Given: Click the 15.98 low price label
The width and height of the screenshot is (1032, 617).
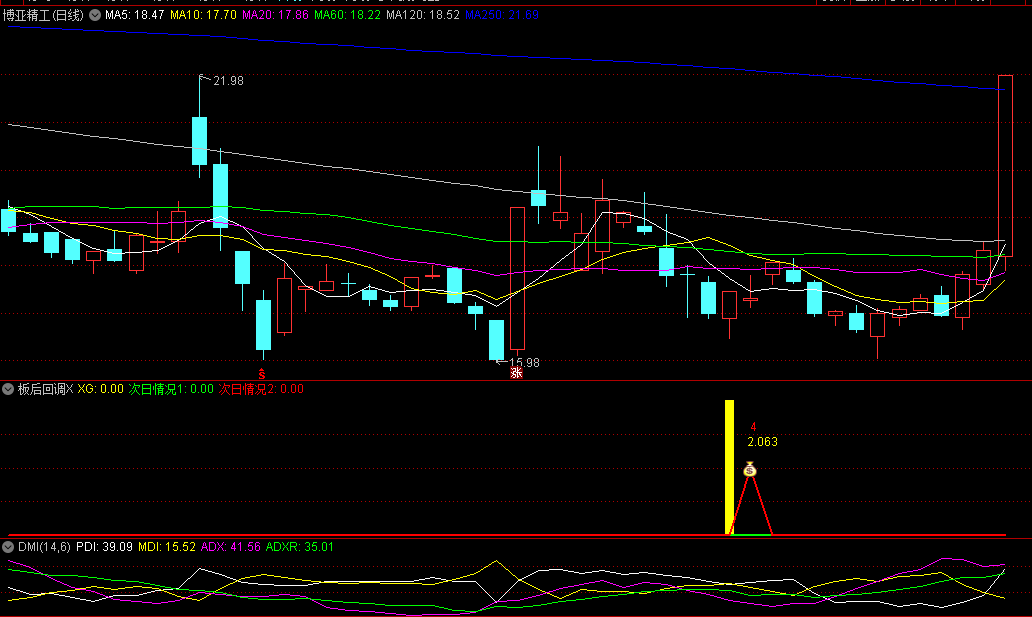Looking at the screenshot, I should (525, 363).
